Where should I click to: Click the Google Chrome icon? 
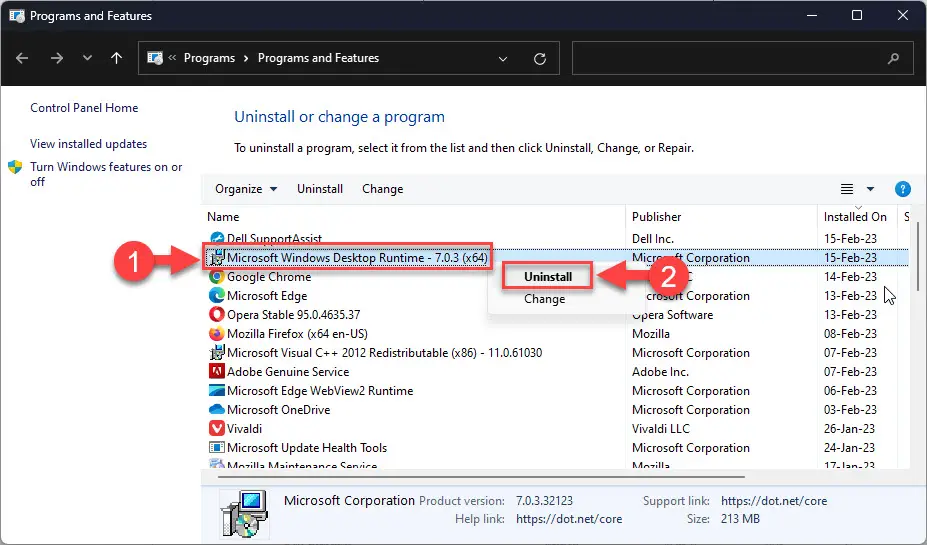coord(217,277)
